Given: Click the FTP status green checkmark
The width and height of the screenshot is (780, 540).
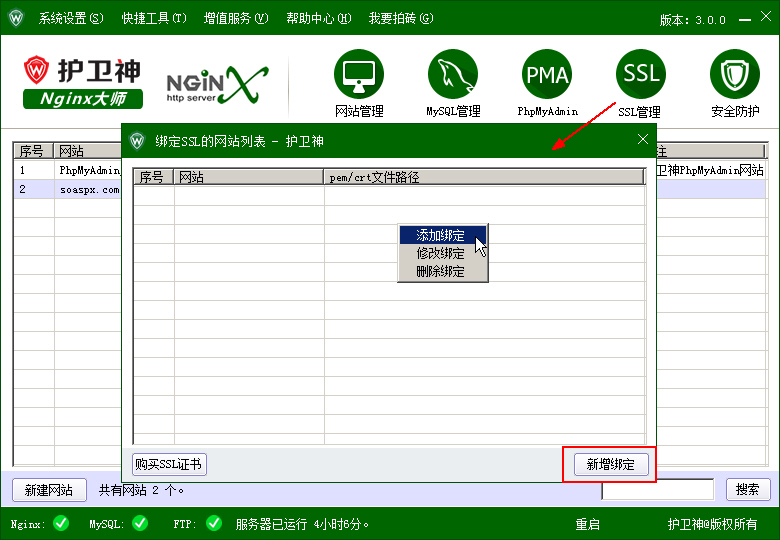Looking at the screenshot, I should (x=213, y=523).
